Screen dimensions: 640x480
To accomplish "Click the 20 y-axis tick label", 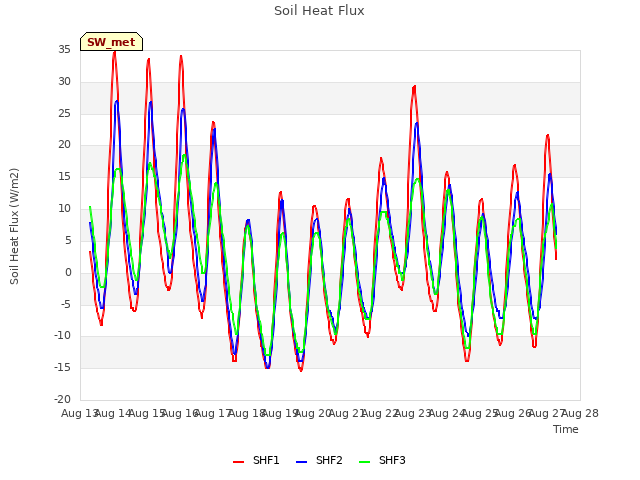I will (64, 145).
